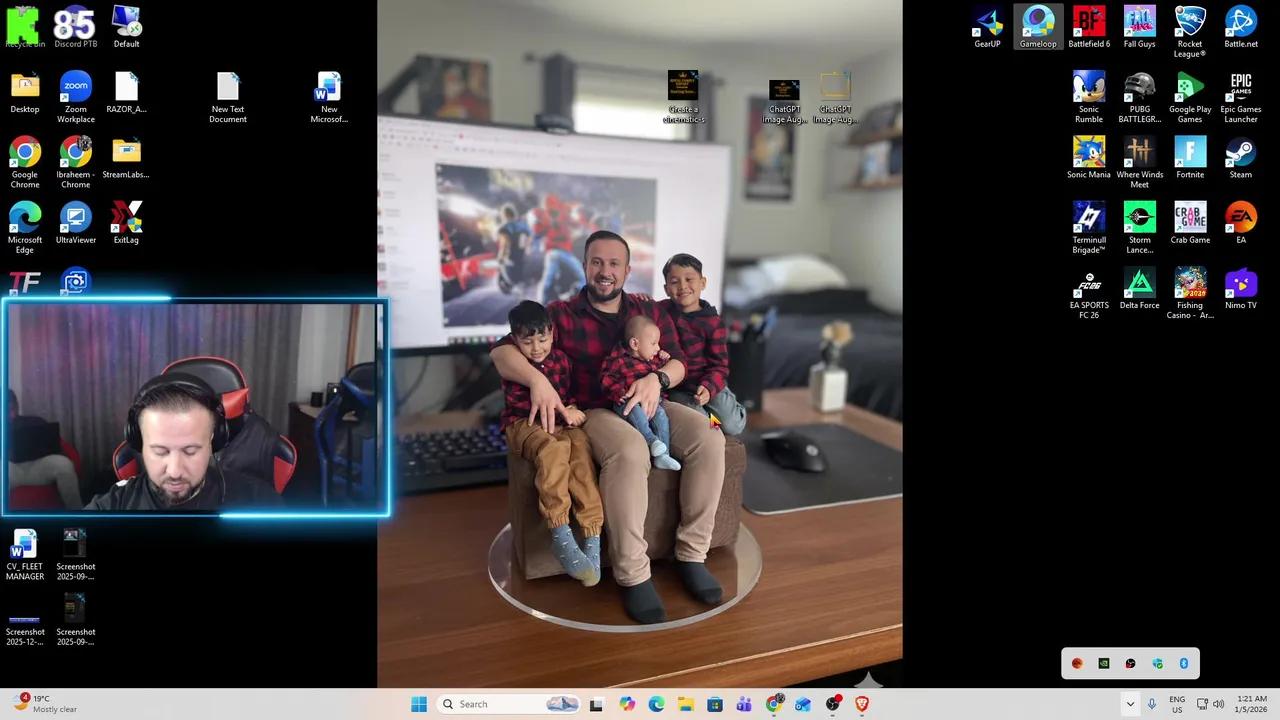This screenshot has width=1280, height=720.
Task: Open the Start menu
Action: click(x=420, y=704)
